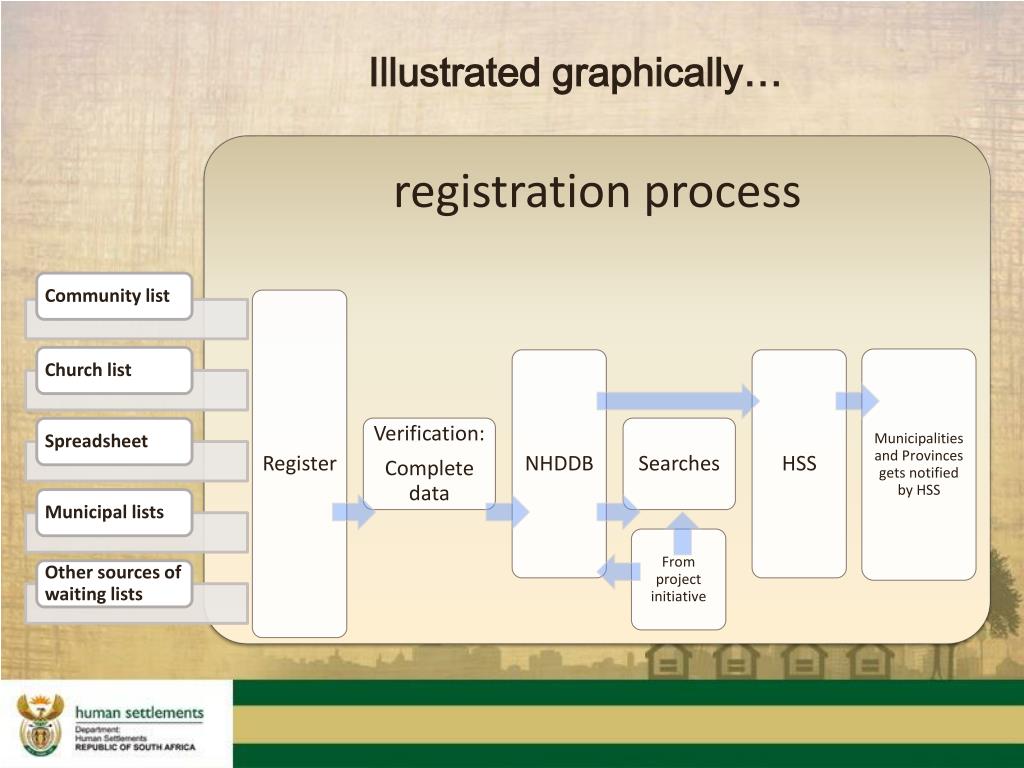1024x768 pixels.
Task: Select the Searches box
Action: 679,464
